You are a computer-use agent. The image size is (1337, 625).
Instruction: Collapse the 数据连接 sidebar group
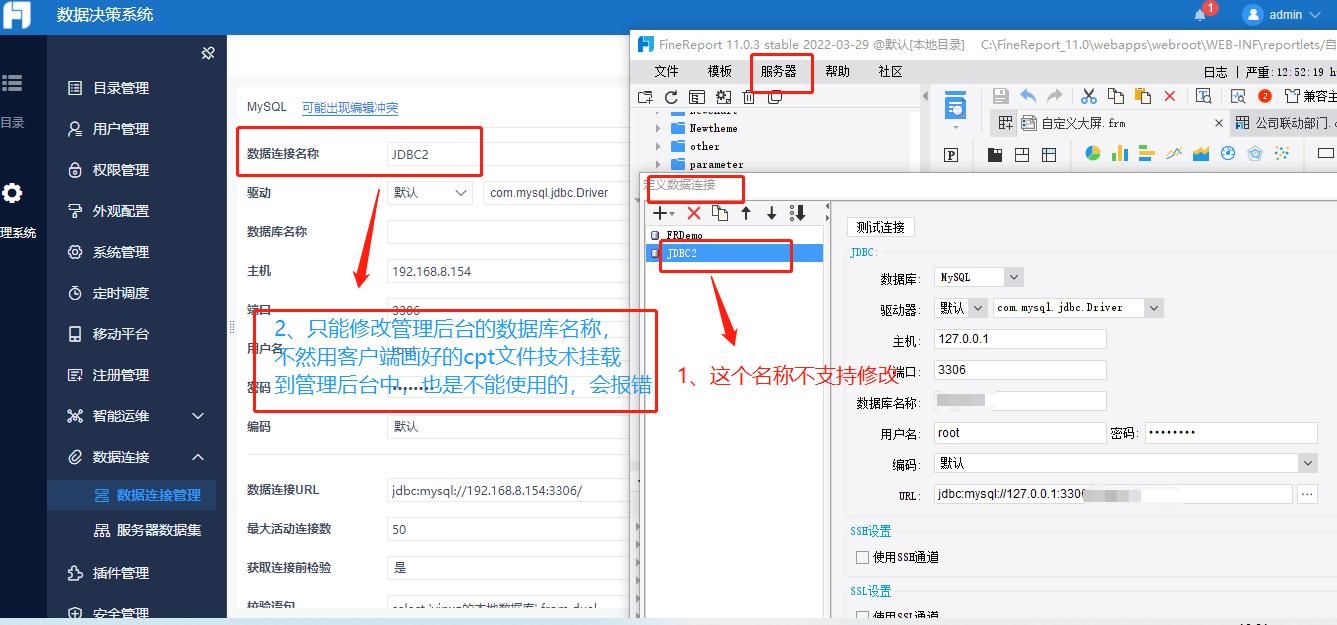pyautogui.click(x=136, y=457)
